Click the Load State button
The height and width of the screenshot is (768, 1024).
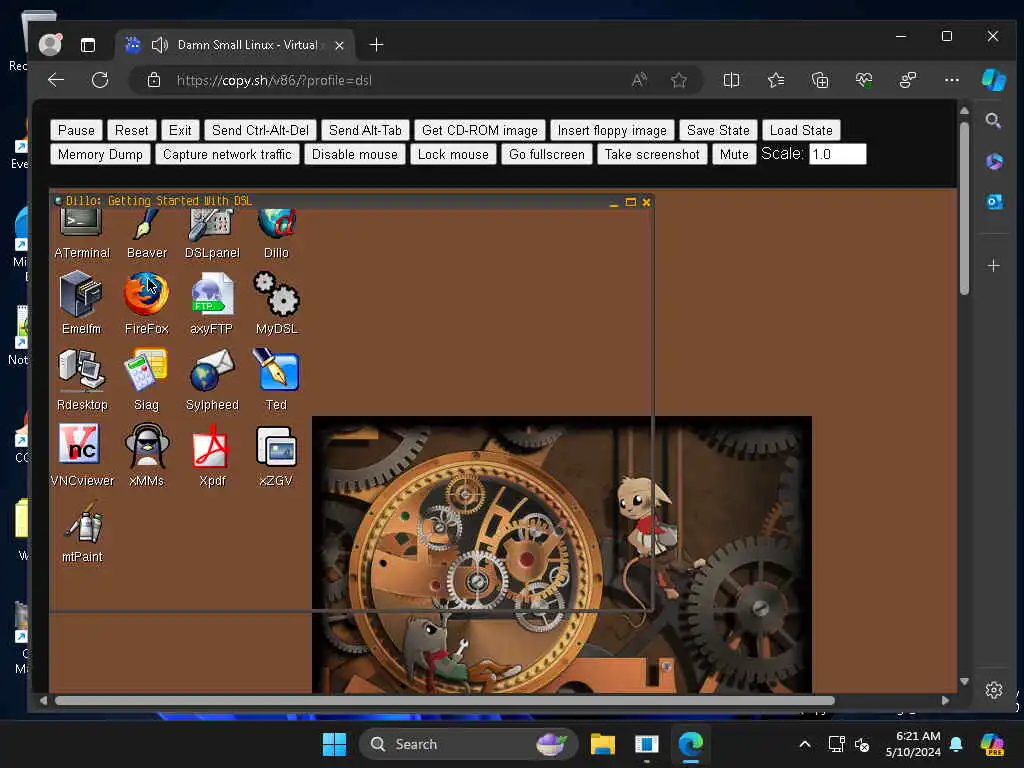click(801, 131)
